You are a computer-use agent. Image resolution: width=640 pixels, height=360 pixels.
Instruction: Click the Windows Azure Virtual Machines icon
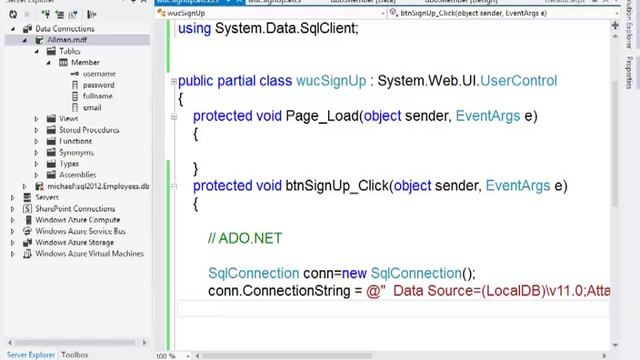(27, 253)
